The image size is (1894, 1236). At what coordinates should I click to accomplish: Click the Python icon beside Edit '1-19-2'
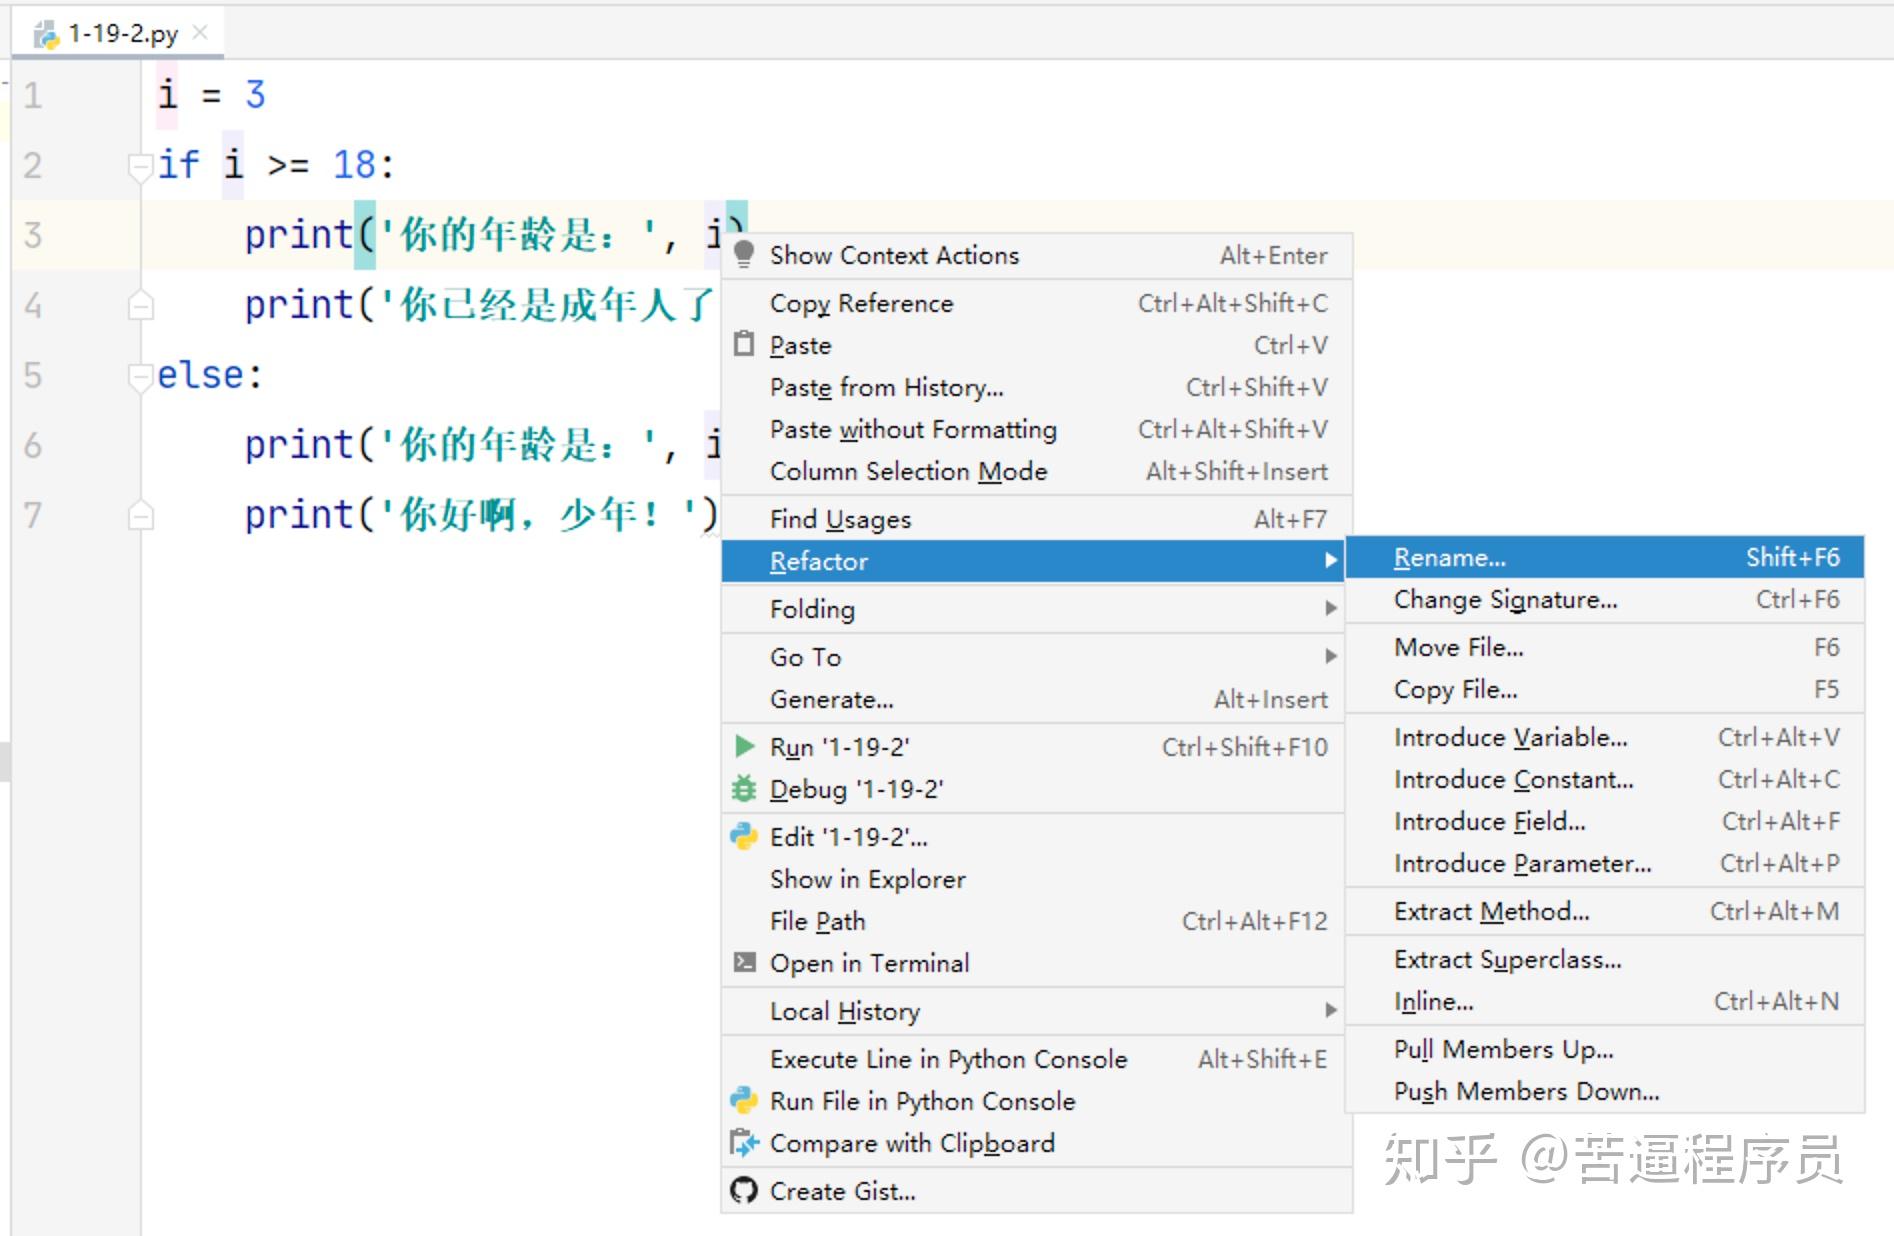[x=743, y=836]
